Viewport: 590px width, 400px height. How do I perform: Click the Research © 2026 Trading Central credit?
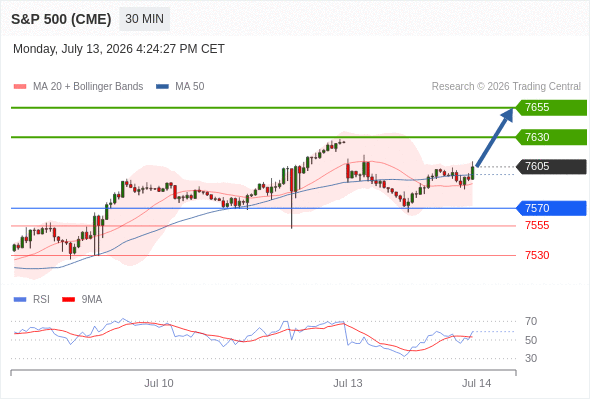click(x=506, y=87)
